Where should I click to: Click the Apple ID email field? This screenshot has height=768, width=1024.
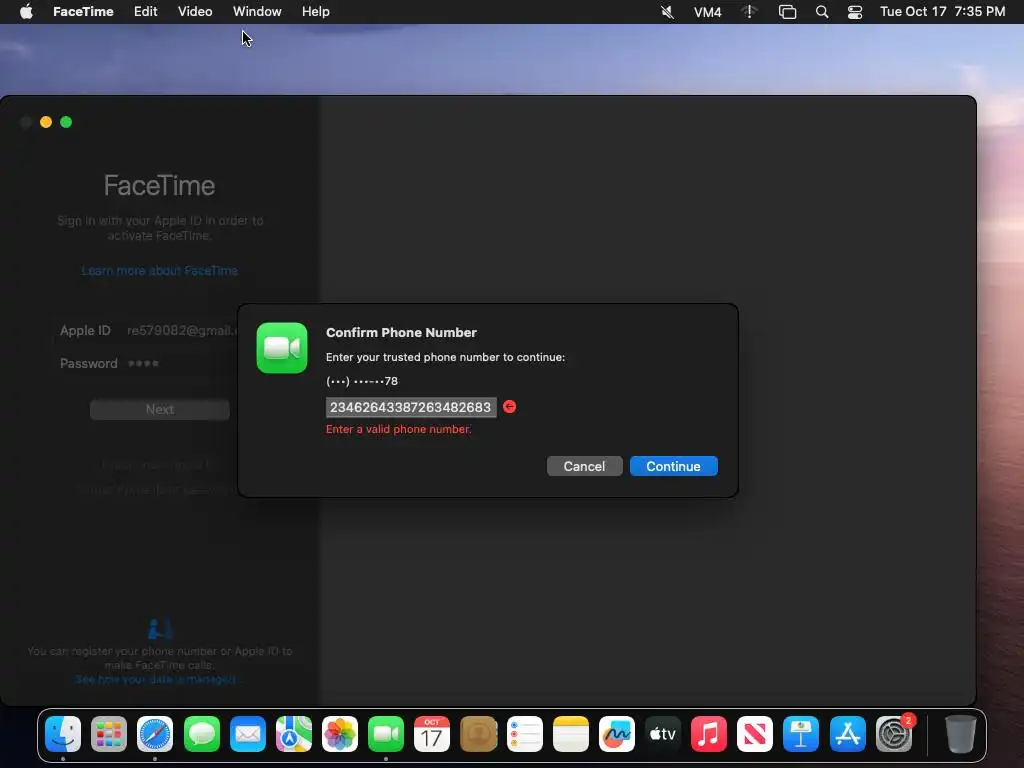pyautogui.click(x=180, y=330)
